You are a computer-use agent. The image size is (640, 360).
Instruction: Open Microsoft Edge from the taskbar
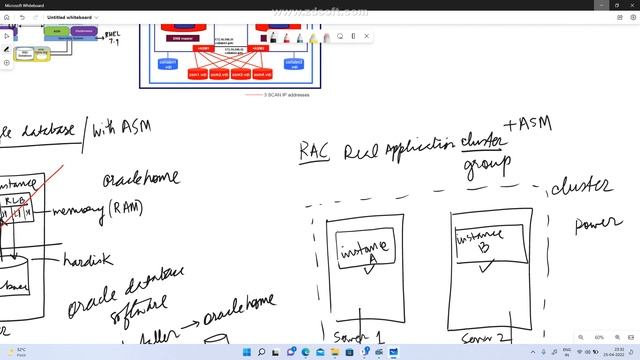click(x=305, y=352)
